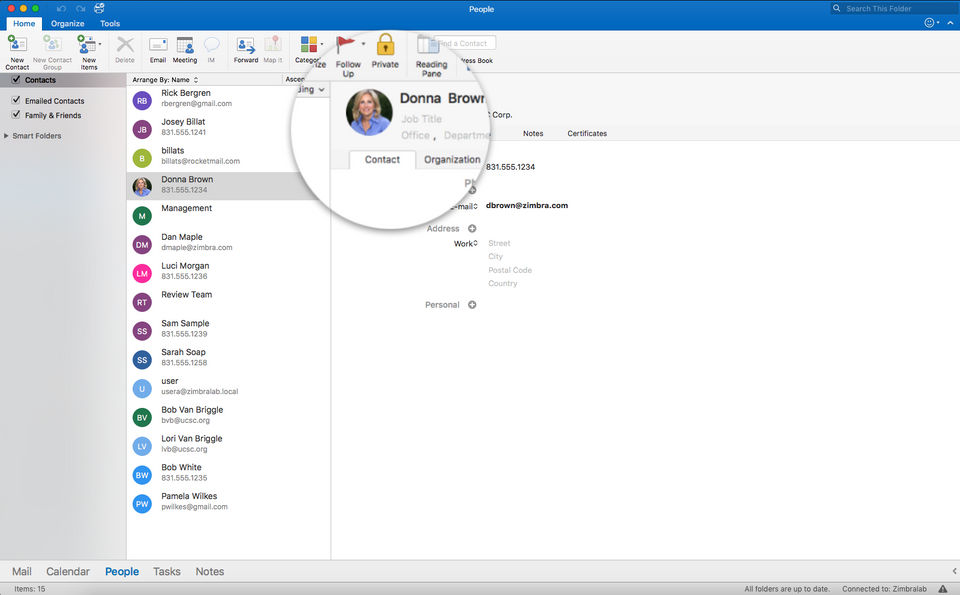Select the Dan Maple contact
The width and height of the screenshot is (960, 595).
[228, 244]
